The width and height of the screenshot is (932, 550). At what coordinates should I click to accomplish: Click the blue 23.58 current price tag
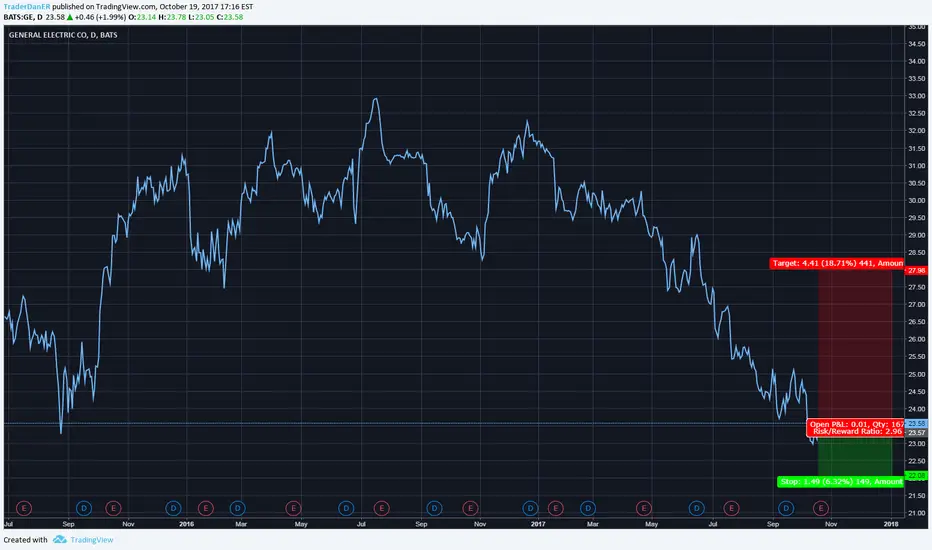pyautogui.click(x=916, y=424)
